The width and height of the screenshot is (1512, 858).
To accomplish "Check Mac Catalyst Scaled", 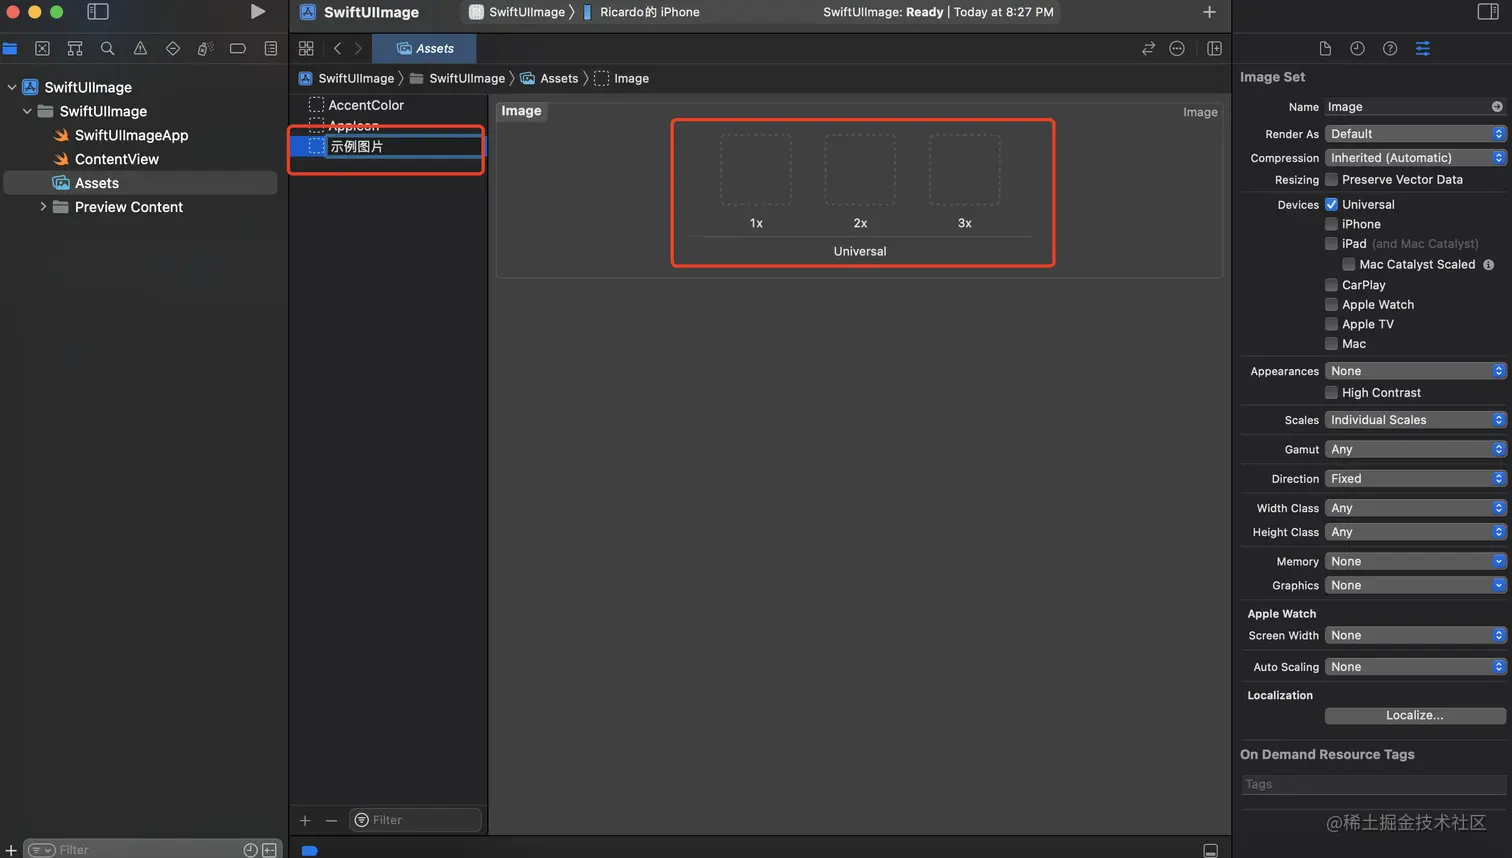I will pyautogui.click(x=1349, y=264).
